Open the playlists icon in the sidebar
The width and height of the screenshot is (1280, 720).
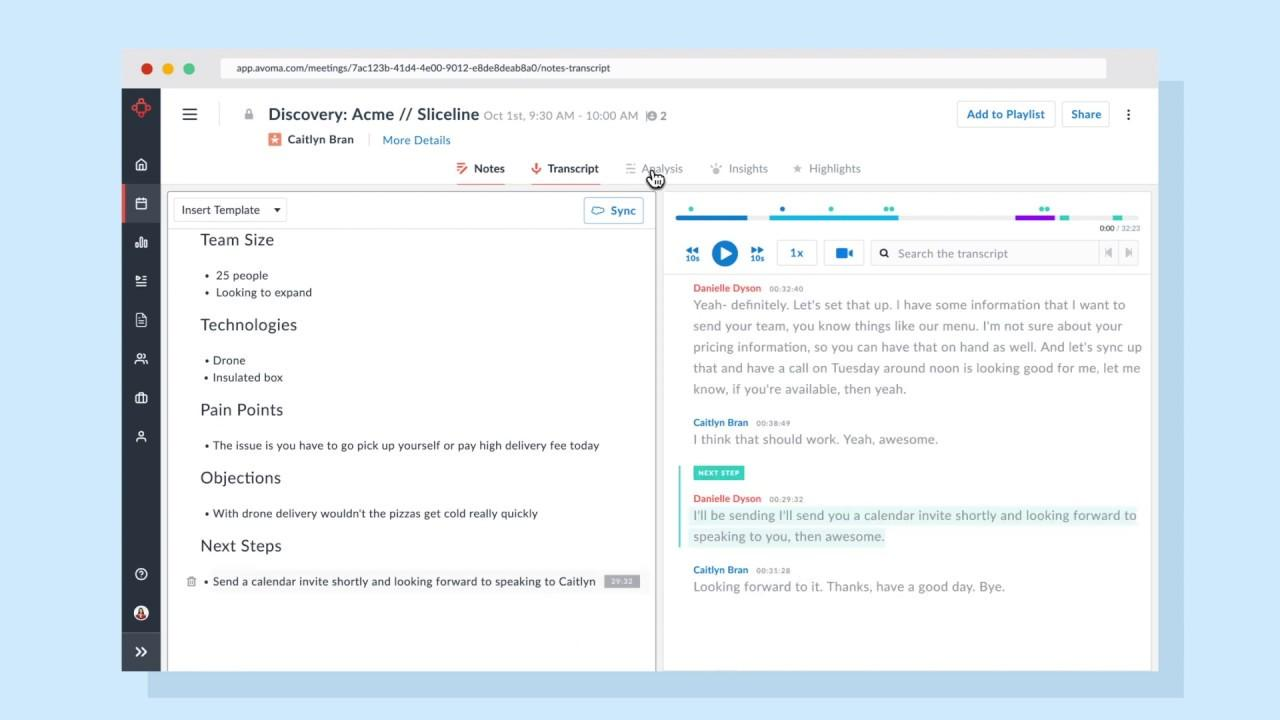141,281
